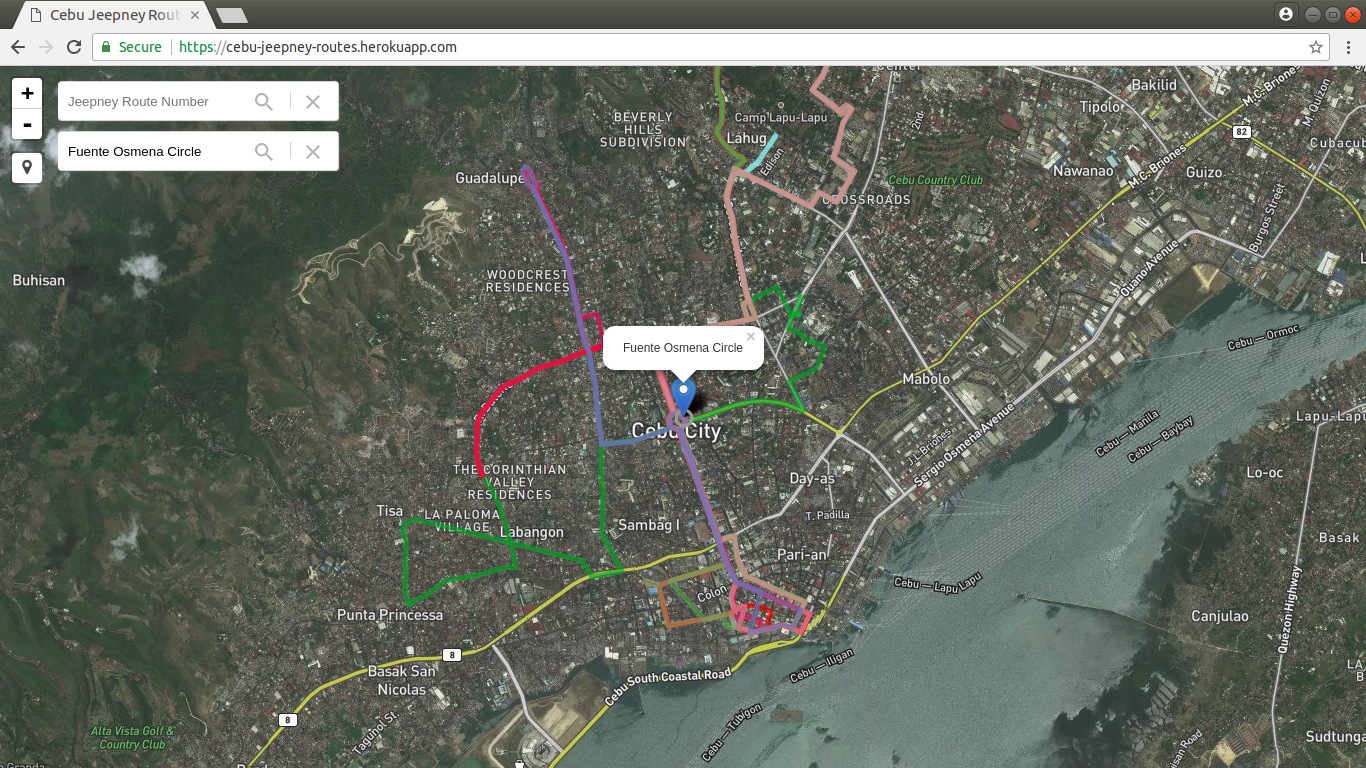Click the Tisa map label
The image size is (1366, 768).
click(390, 511)
